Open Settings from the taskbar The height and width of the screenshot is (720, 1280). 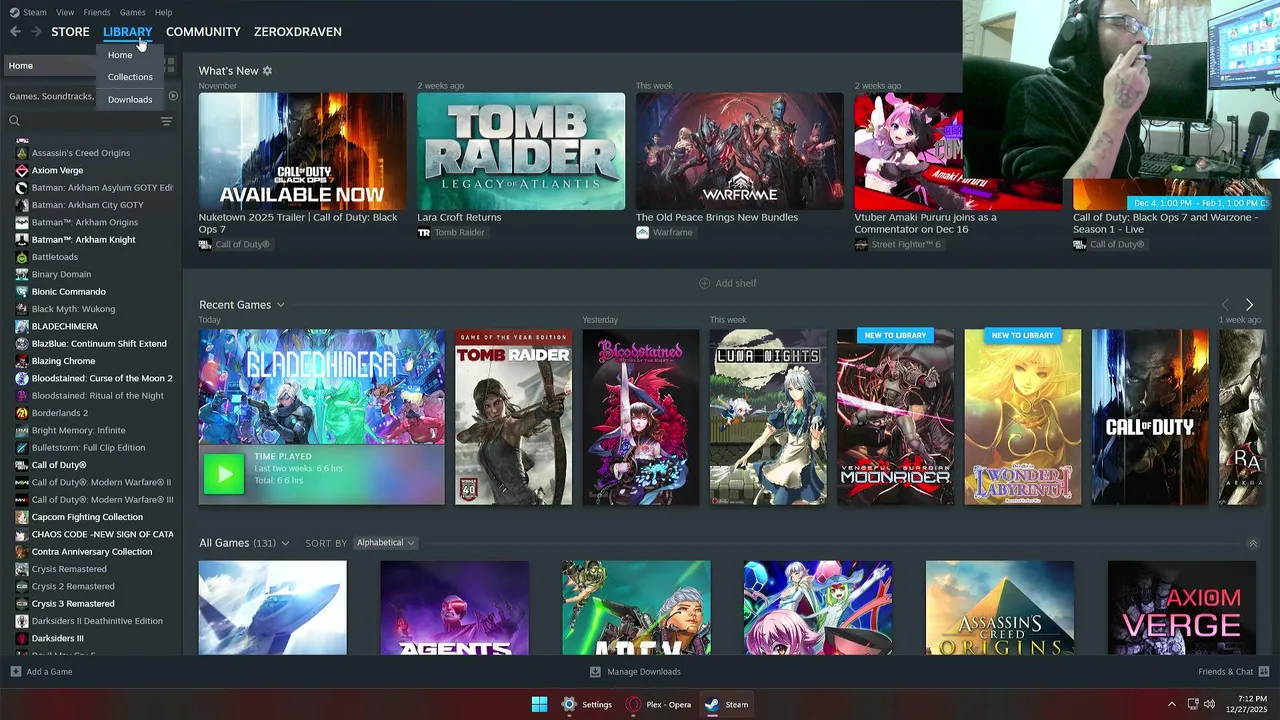pyautogui.click(x=586, y=704)
